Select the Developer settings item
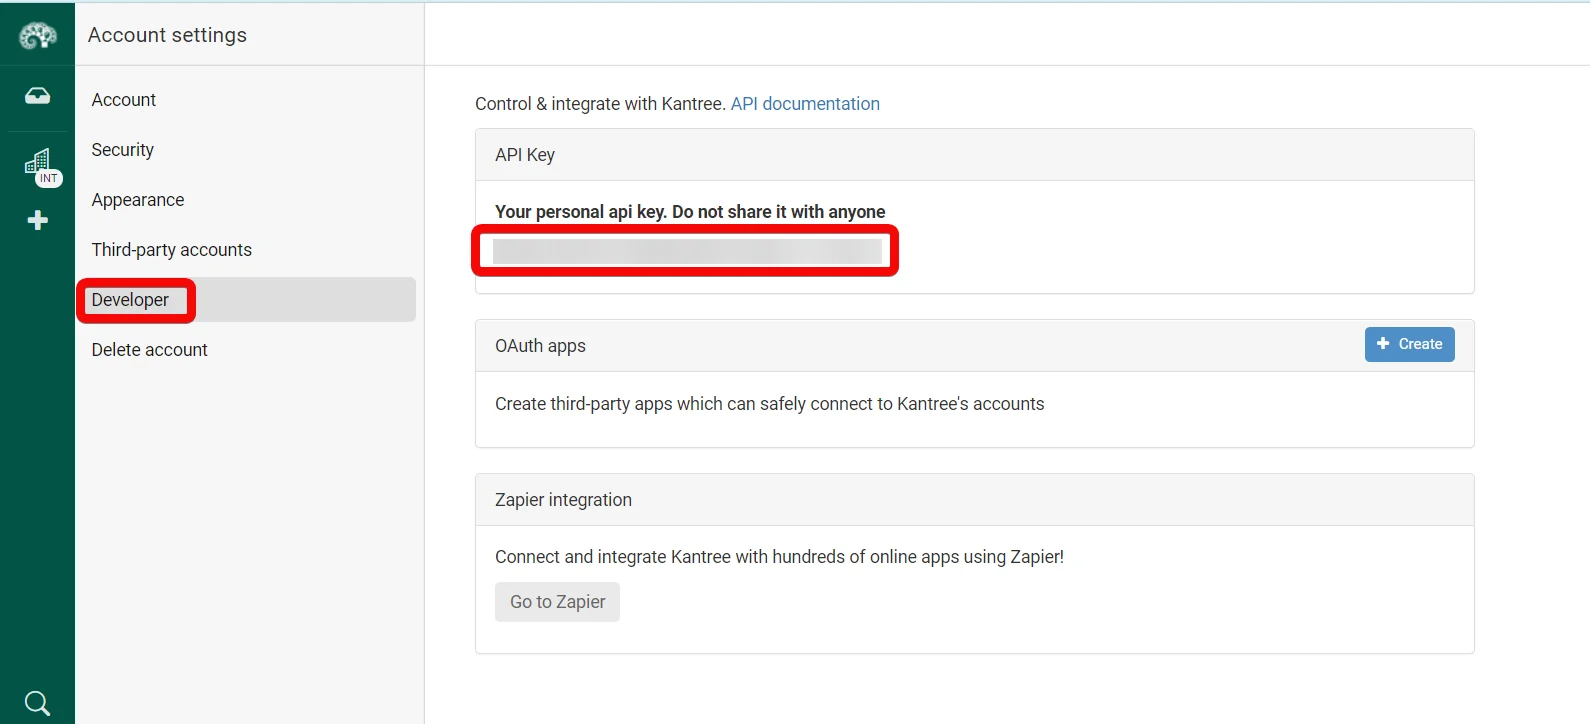This screenshot has height=724, width=1590. point(246,300)
